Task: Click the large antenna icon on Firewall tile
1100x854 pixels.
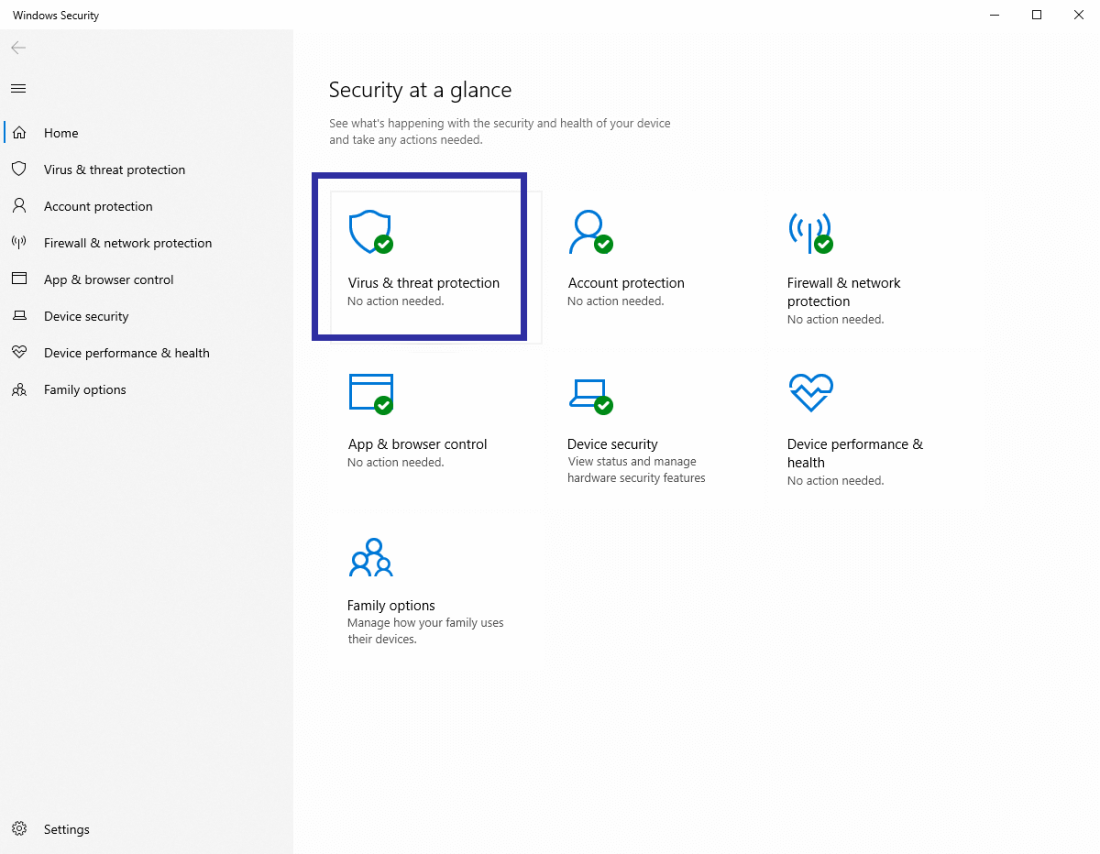Action: (x=810, y=232)
